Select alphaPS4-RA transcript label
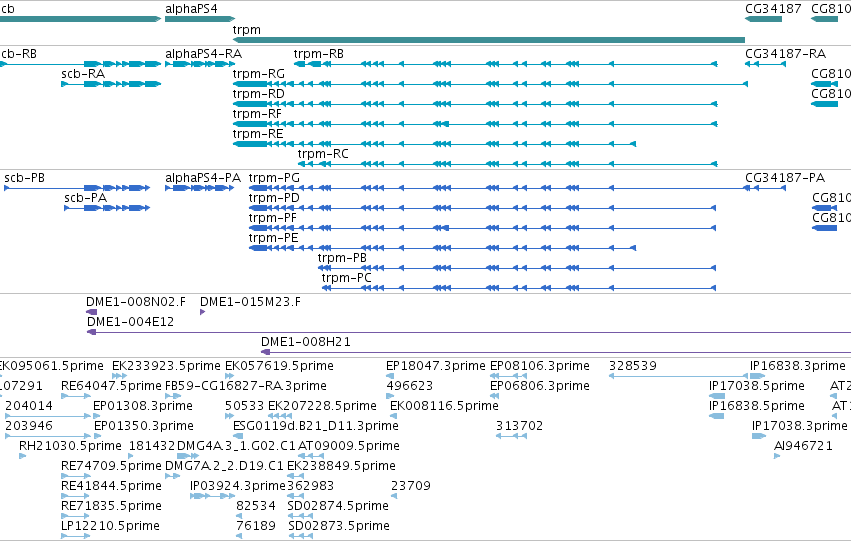Image resolution: width=851 pixels, height=541 pixels. tap(204, 54)
